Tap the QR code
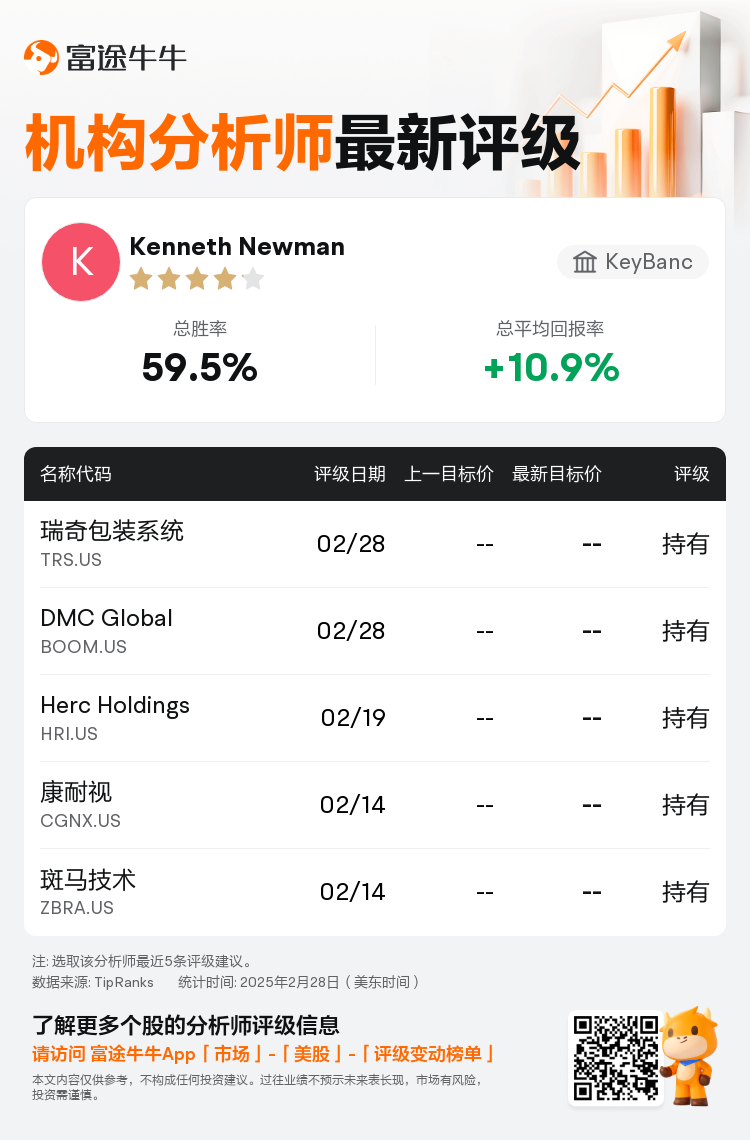 (616, 1058)
